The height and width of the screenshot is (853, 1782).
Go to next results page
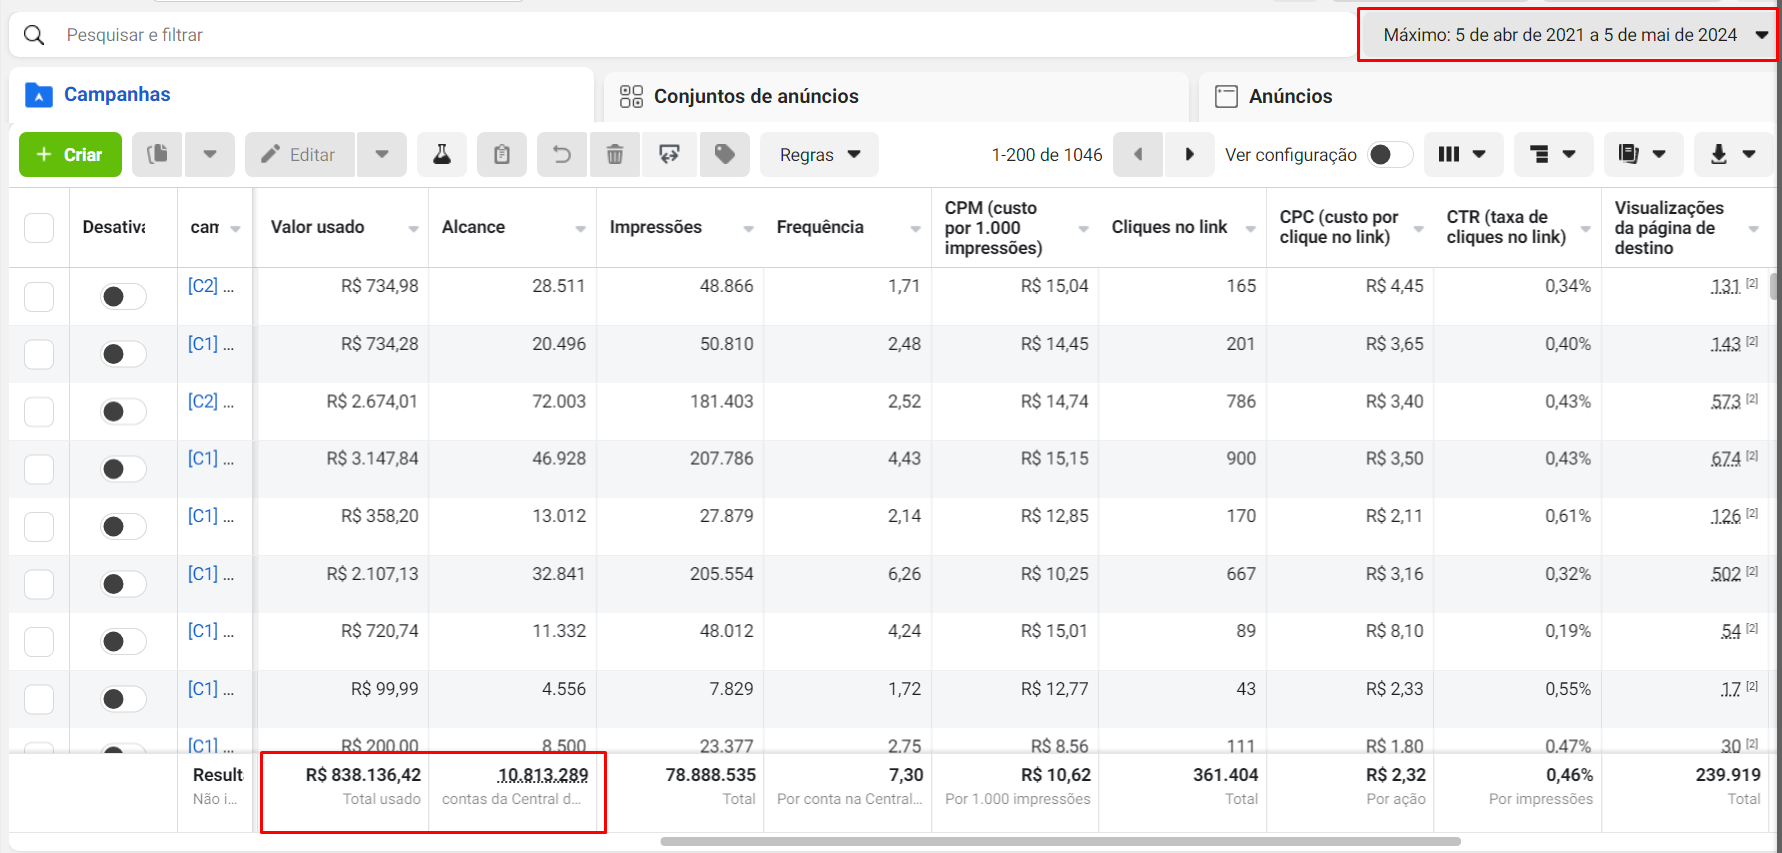(1189, 154)
